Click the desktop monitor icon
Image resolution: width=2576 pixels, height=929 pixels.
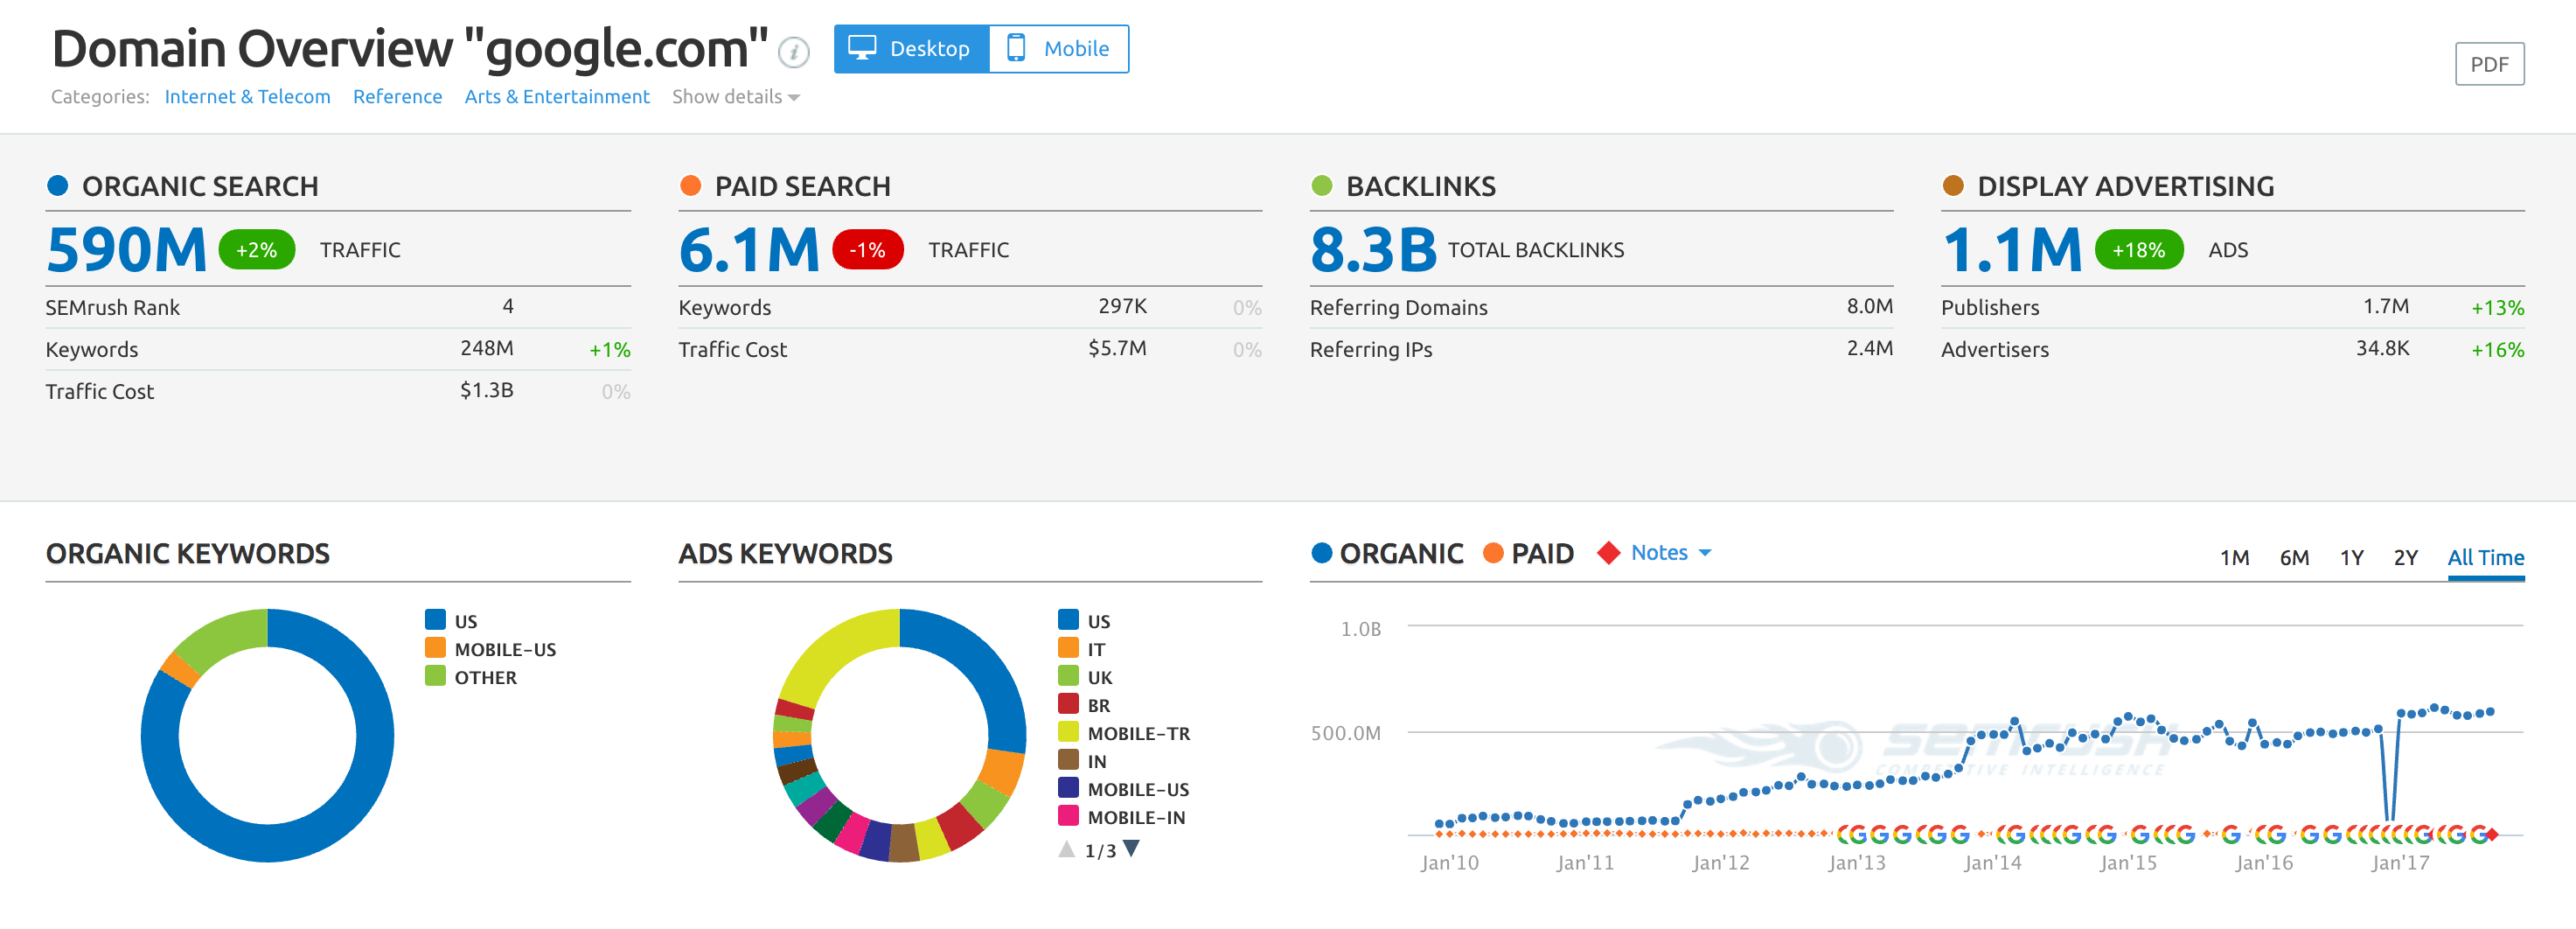pyautogui.click(x=861, y=48)
